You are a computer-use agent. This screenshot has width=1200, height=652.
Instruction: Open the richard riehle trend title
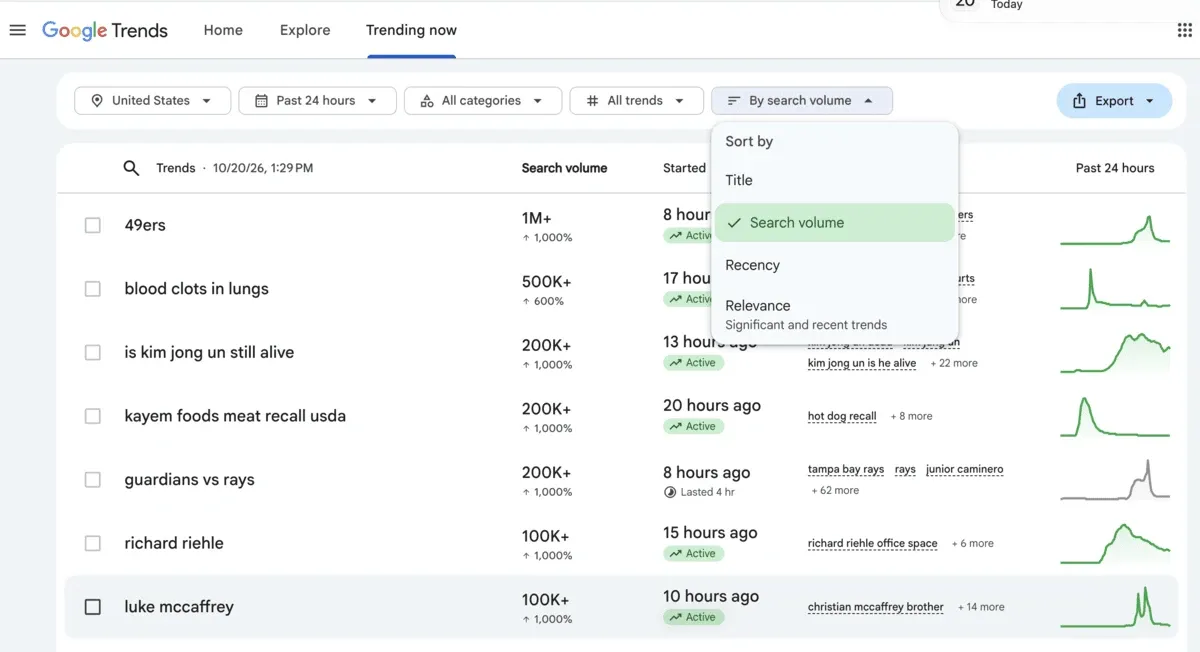point(174,543)
